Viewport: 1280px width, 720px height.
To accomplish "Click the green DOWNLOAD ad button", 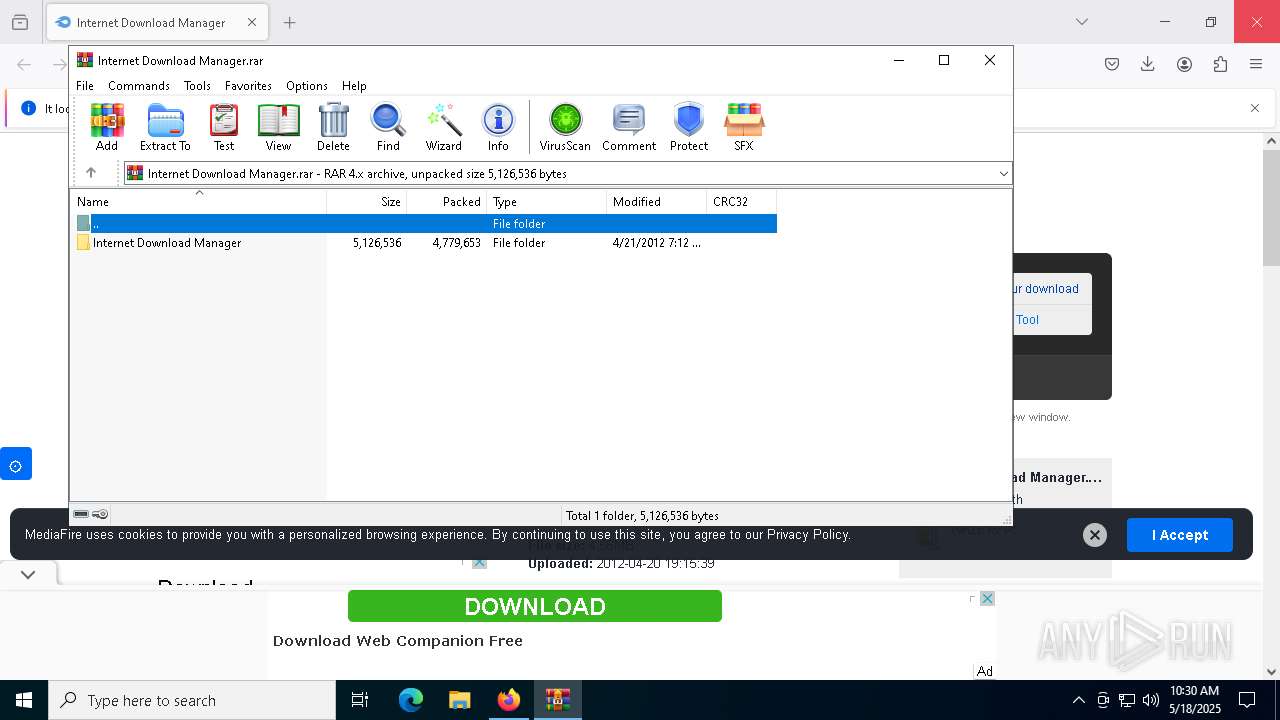I will pos(535,606).
